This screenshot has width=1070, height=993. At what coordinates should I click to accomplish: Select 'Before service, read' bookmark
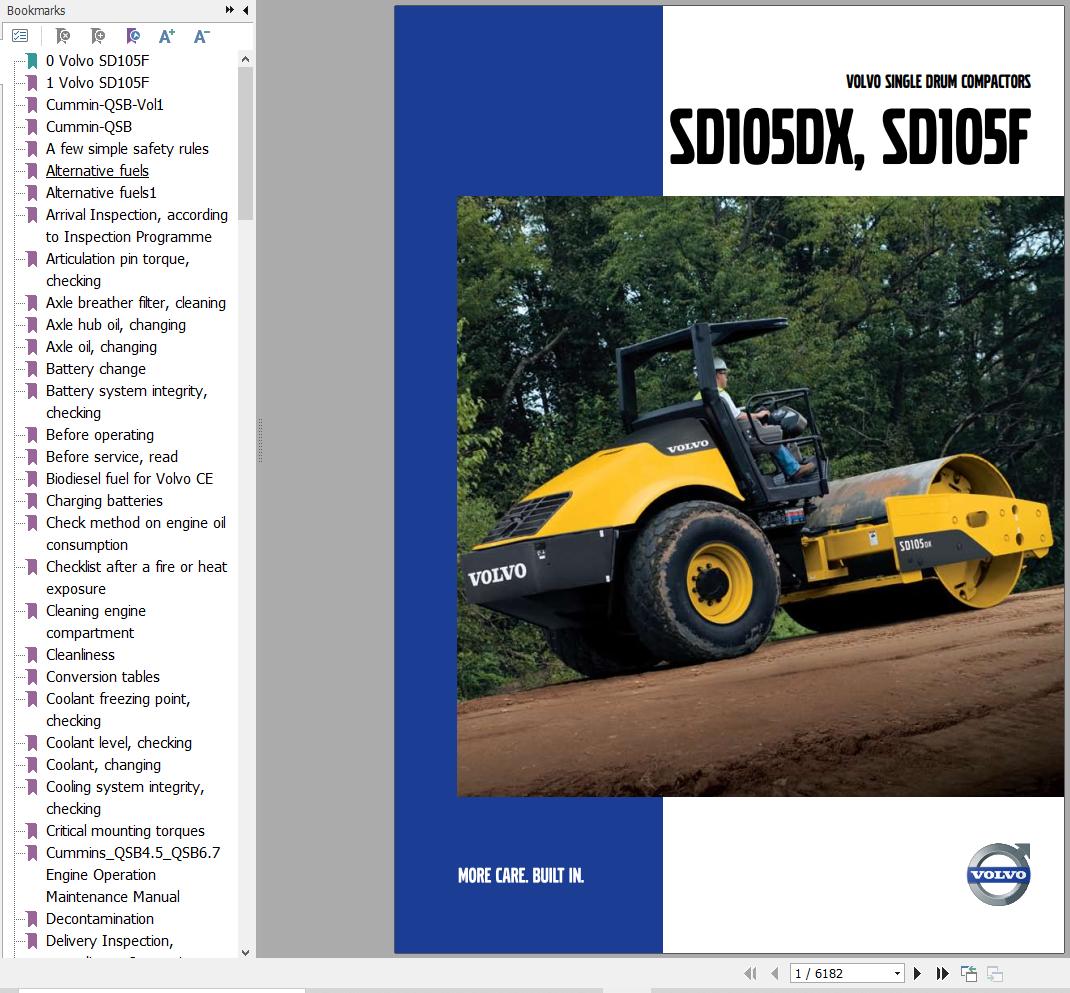click(111, 457)
